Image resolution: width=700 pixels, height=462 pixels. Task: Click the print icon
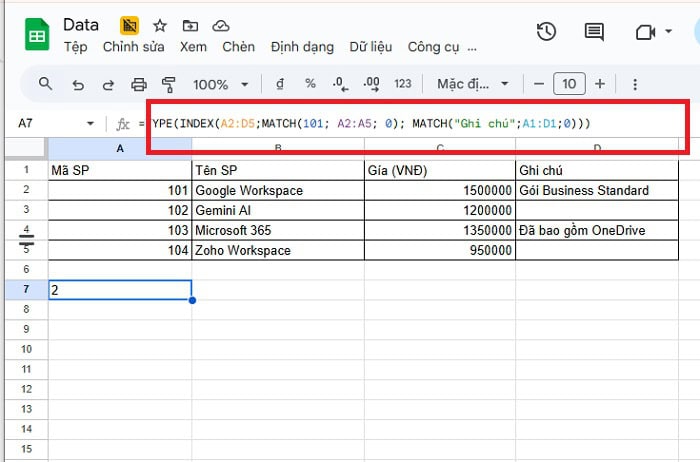click(x=139, y=84)
